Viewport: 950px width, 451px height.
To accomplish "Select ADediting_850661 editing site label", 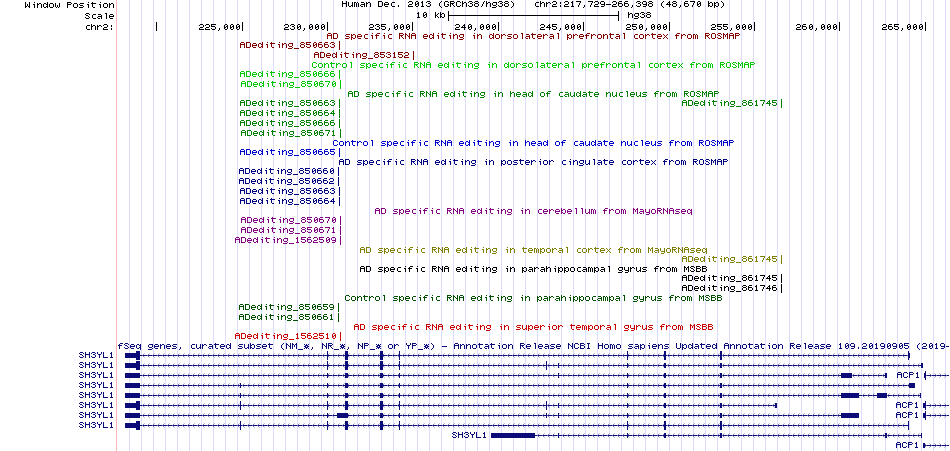I will click(x=287, y=317).
